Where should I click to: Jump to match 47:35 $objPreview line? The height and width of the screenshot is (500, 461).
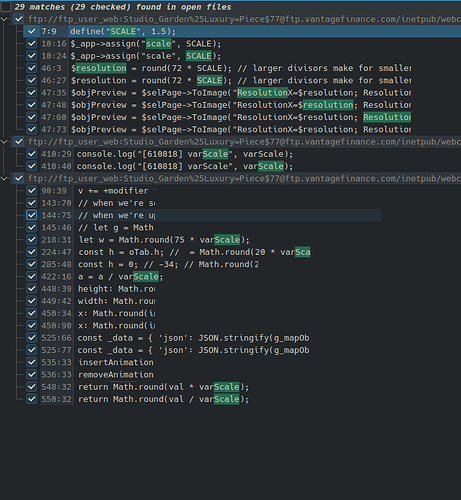241,93
